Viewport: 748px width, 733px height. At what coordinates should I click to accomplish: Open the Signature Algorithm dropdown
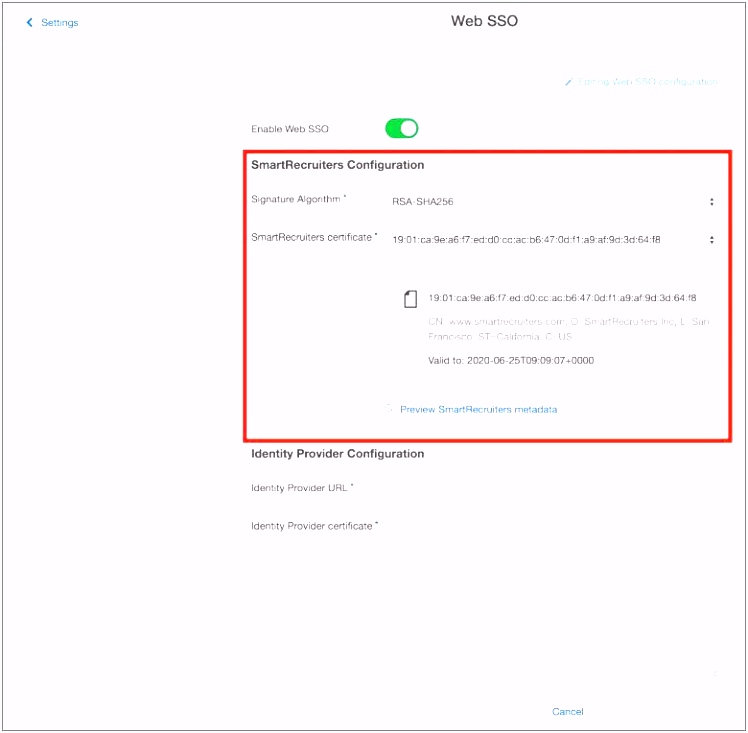[x=552, y=202]
